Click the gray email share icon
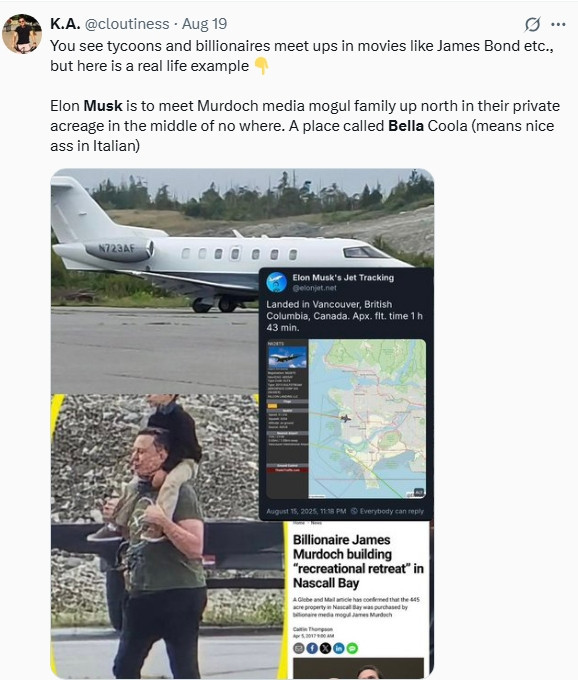This screenshot has height=680, width=578. (299, 648)
